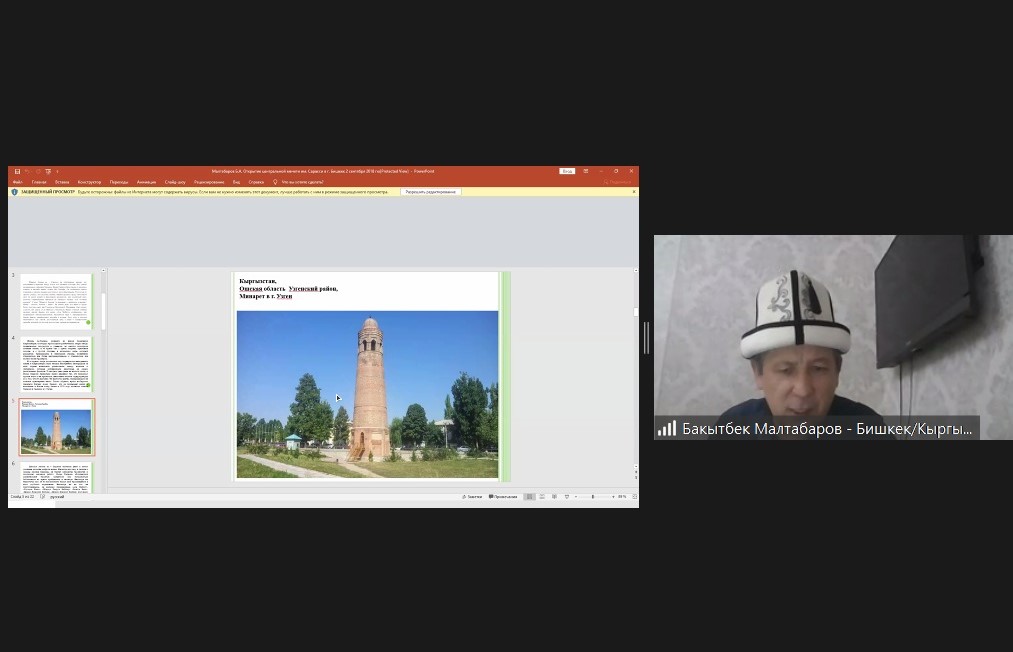Toggle the Заметки notes pane
The height and width of the screenshot is (652, 1013).
pos(472,497)
